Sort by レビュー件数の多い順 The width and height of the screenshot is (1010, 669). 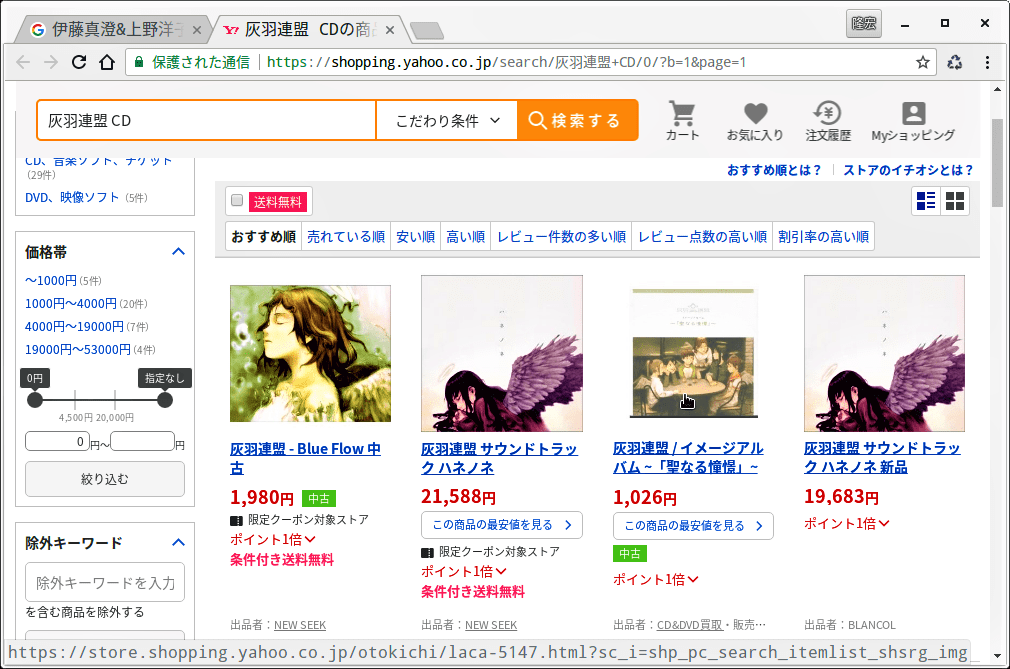tap(562, 237)
